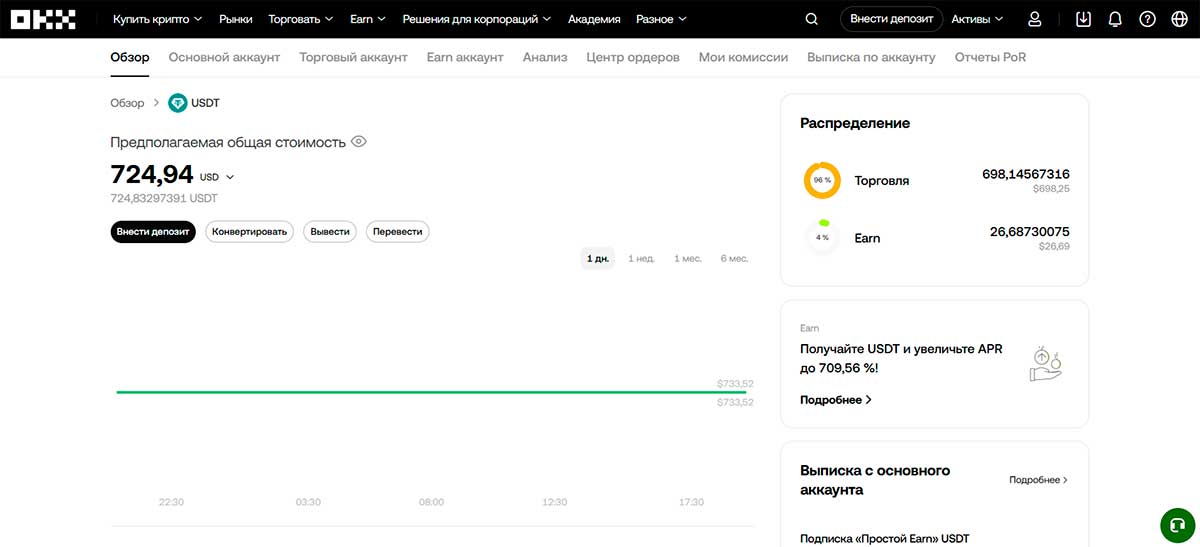Go back to Обзор breadcrumb
The height and width of the screenshot is (547, 1200).
tap(127, 103)
